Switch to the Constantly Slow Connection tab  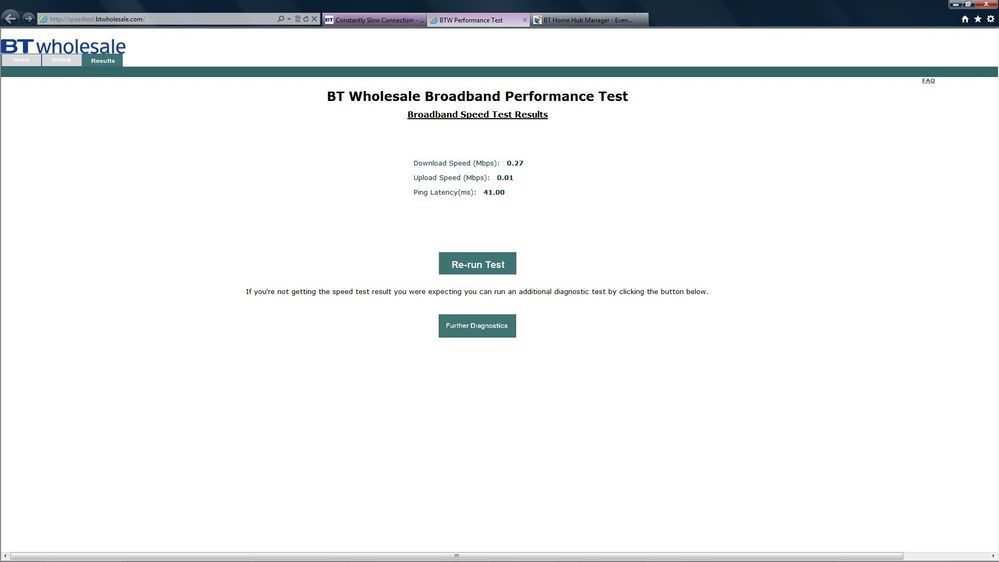point(374,20)
